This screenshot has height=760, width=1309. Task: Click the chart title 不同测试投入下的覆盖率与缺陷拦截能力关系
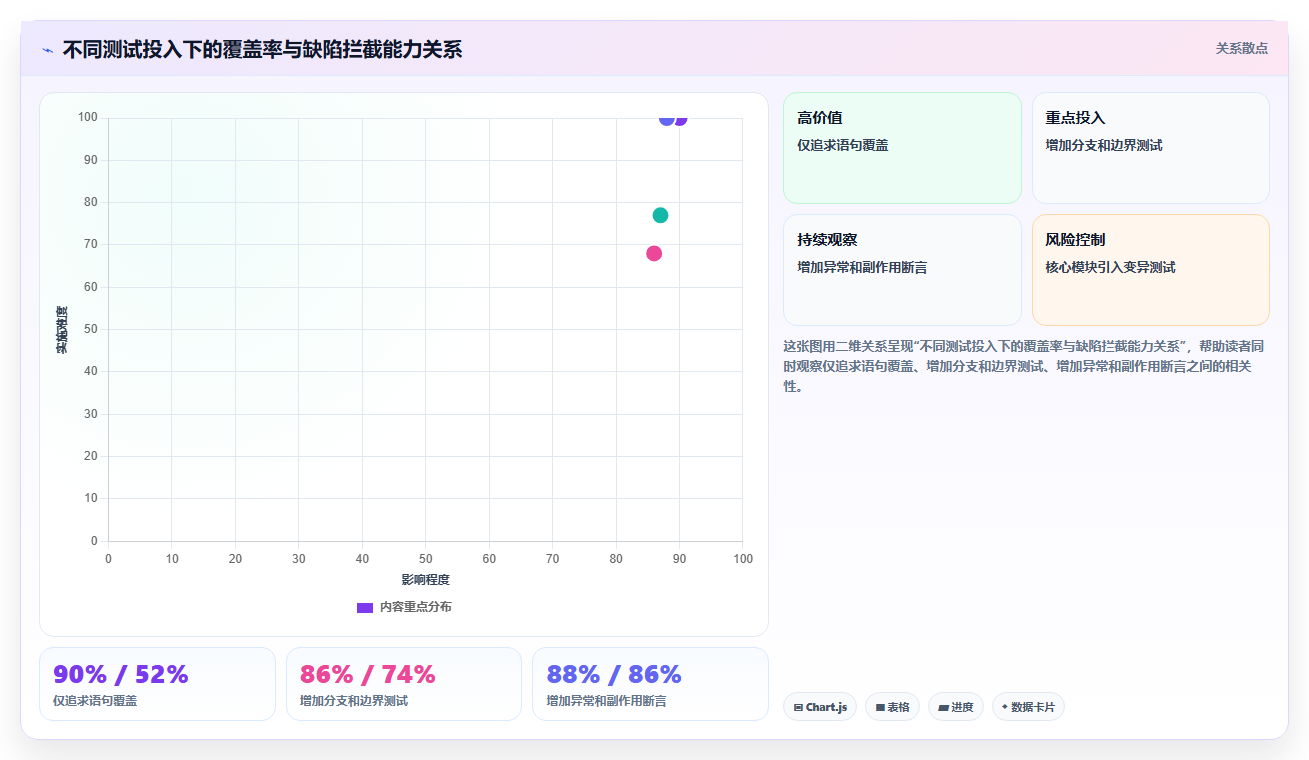[x=262, y=49]
